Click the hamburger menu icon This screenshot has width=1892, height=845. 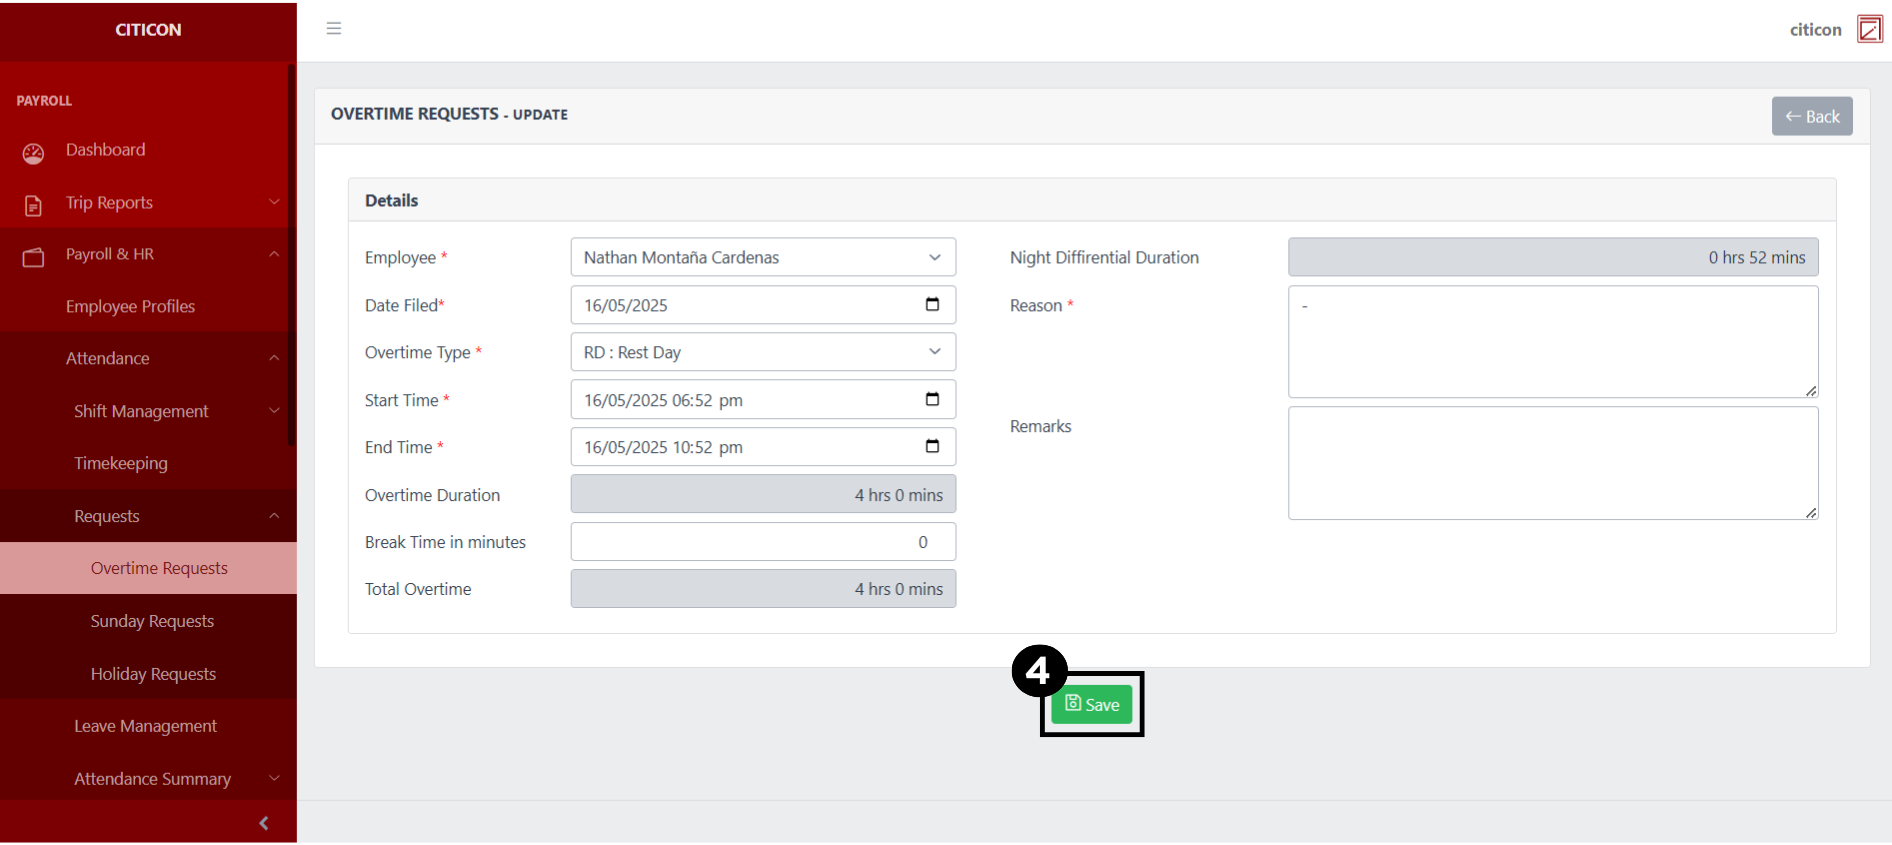point(334,29)
